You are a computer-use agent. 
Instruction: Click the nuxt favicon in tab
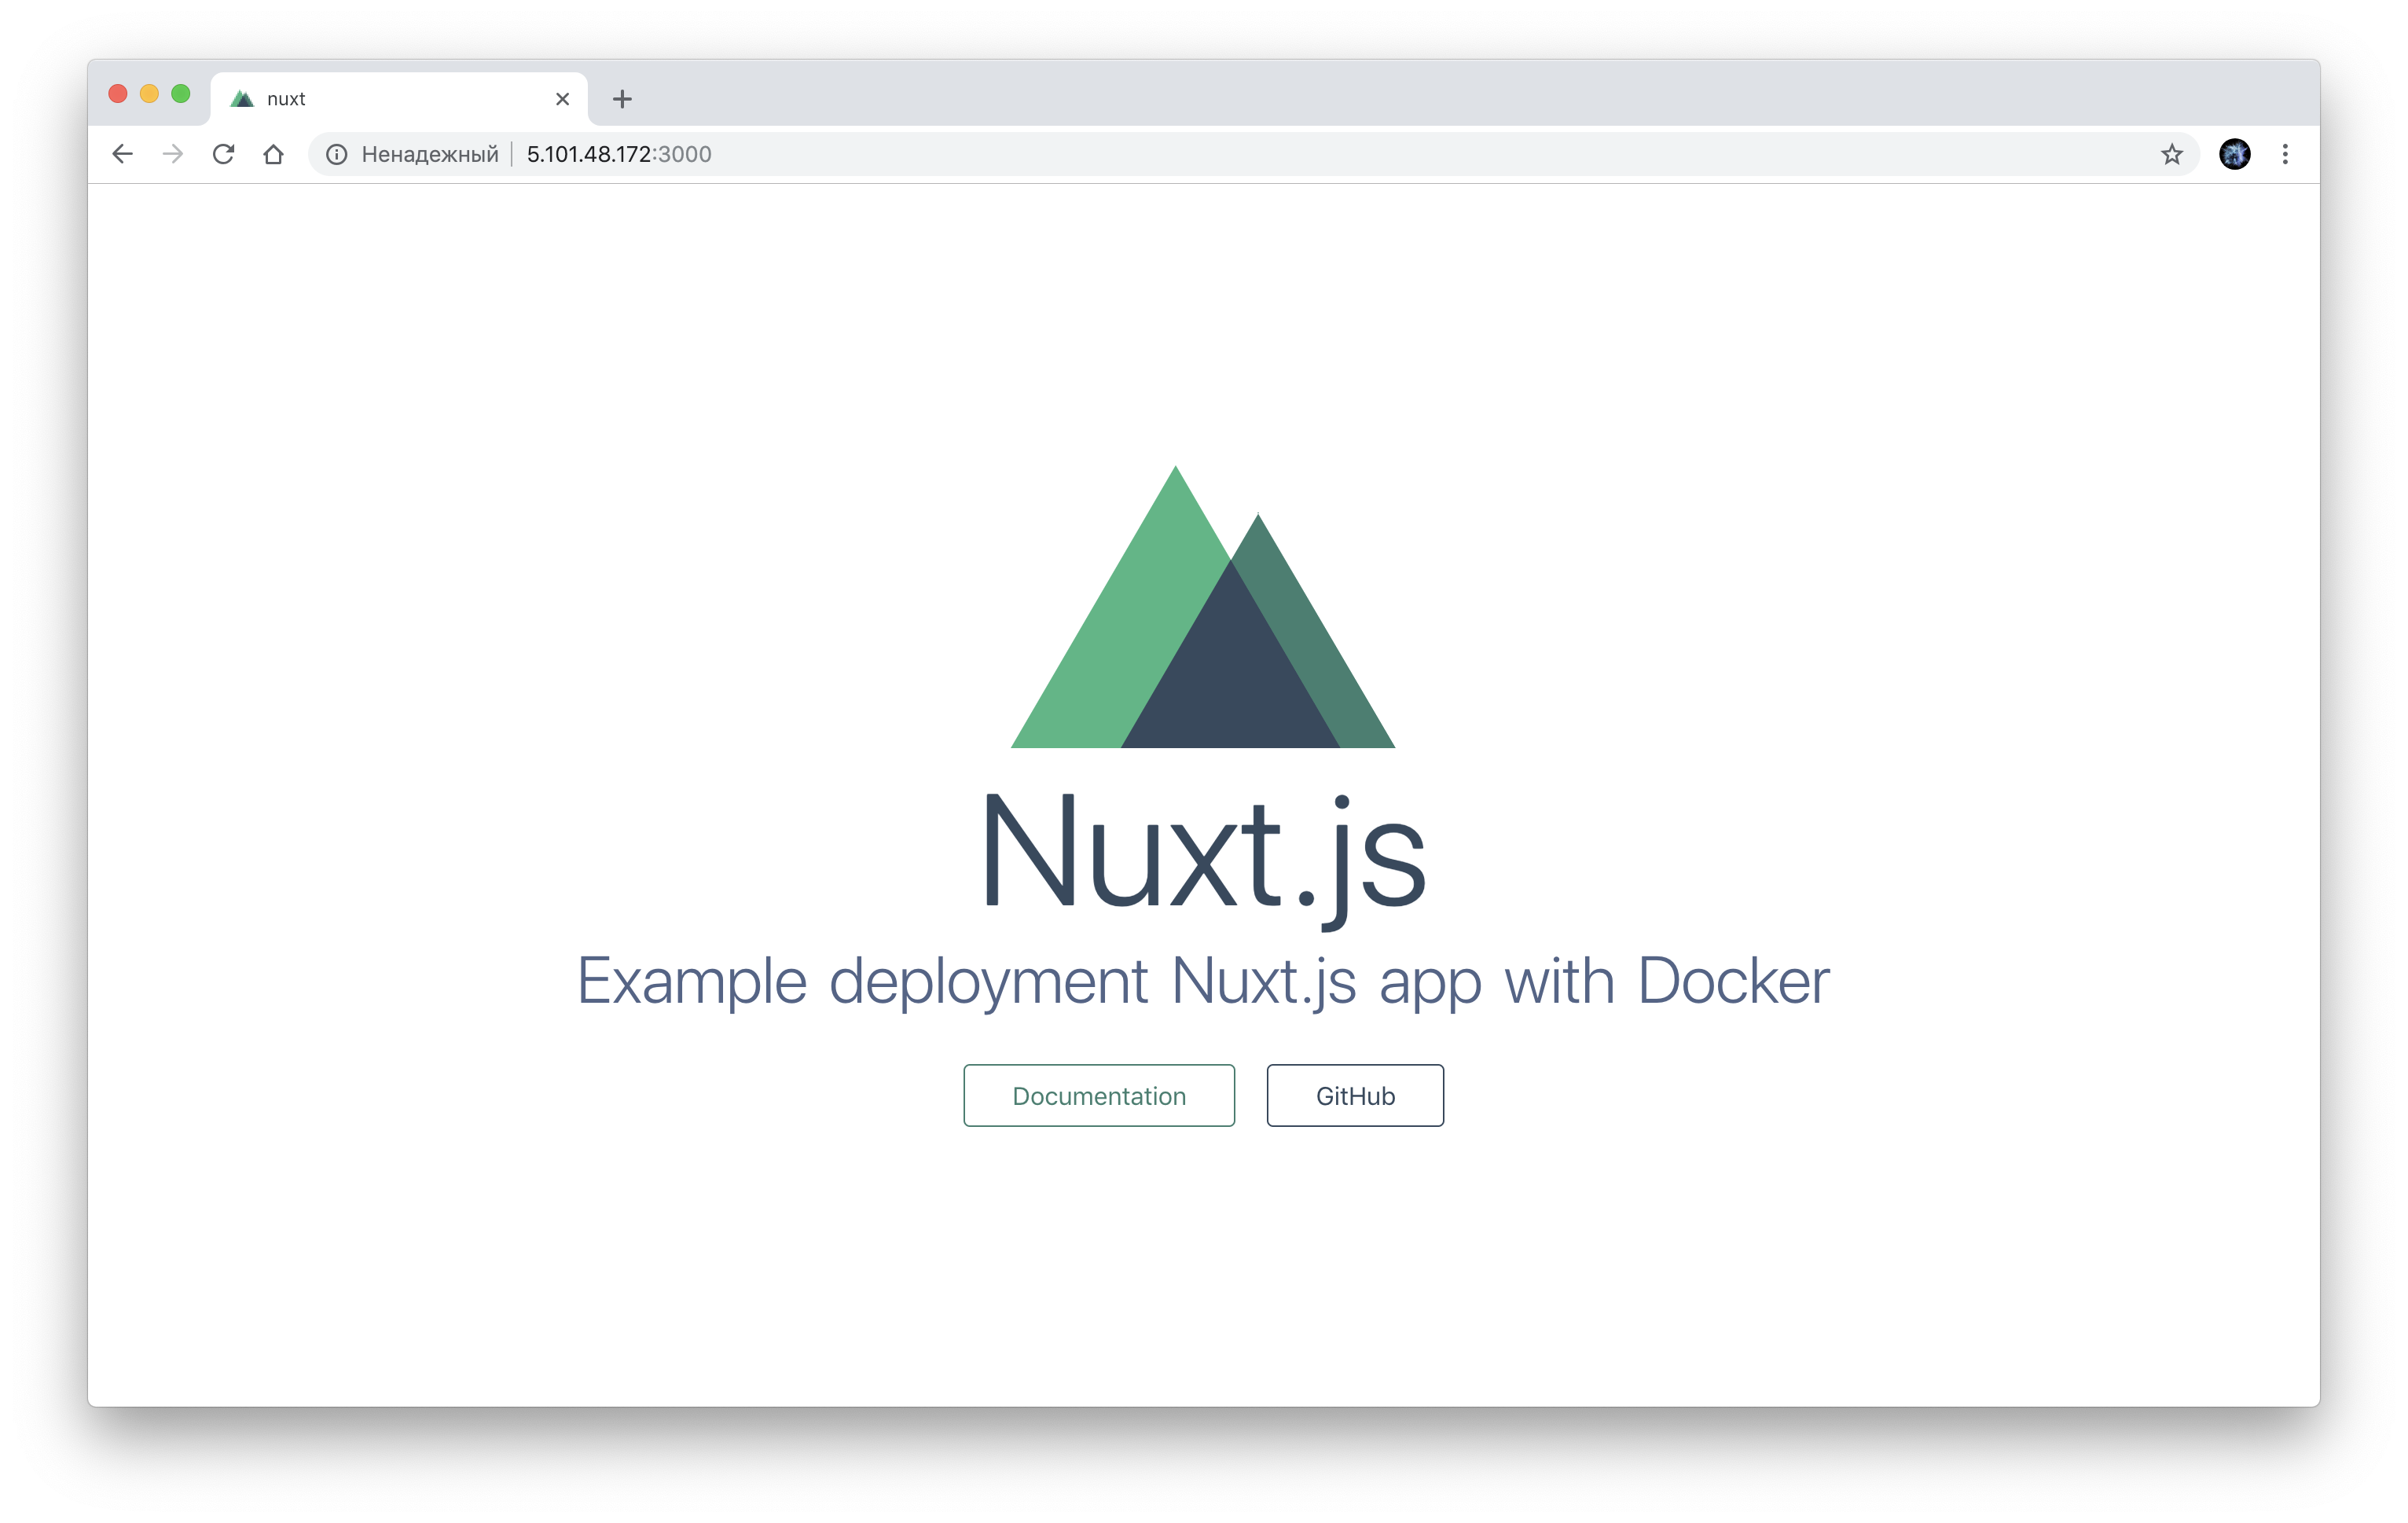pos(242,99)
